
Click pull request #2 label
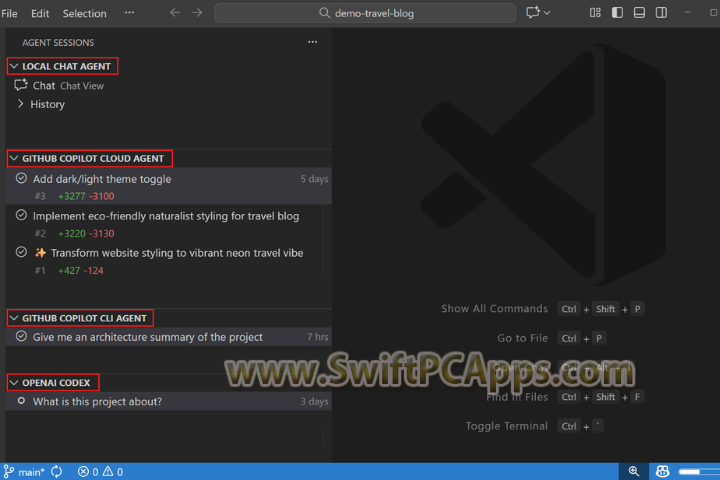[40, 233]
